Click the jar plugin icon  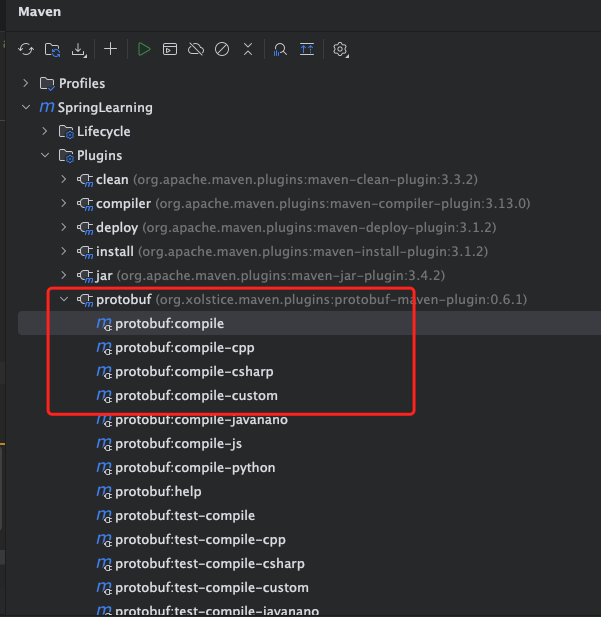[85, 276]
